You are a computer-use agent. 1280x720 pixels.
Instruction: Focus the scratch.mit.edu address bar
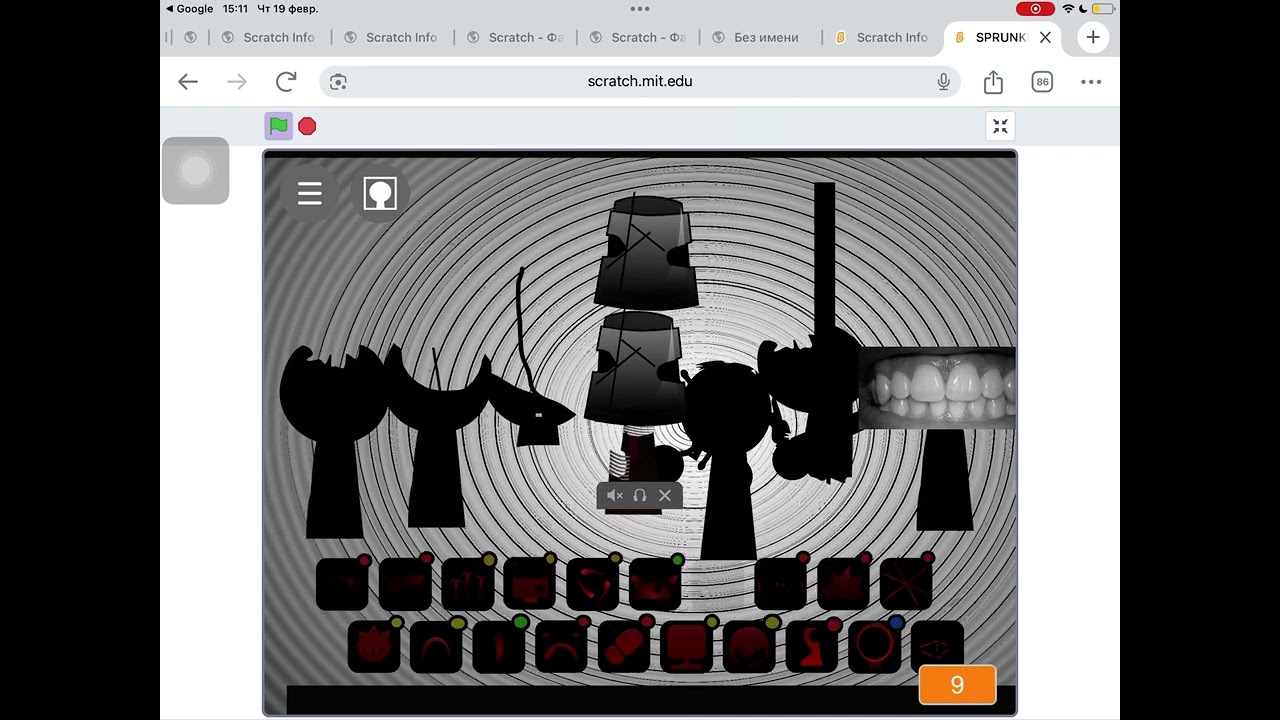(x=640, y=82)
